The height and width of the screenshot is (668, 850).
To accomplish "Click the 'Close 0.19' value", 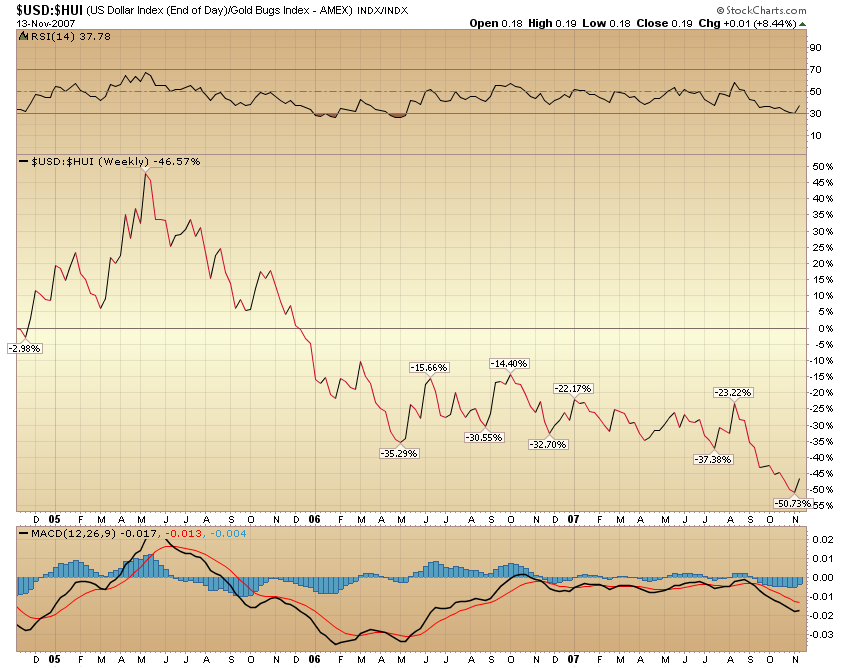I will 665,23.
